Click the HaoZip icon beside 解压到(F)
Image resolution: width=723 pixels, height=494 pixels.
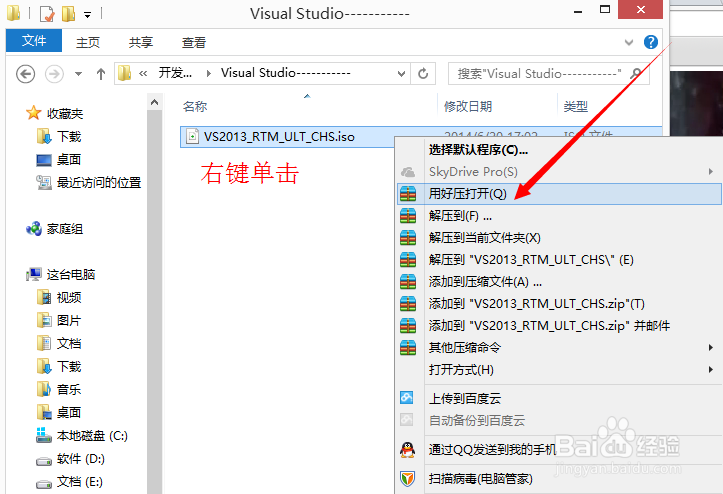pyautogui.click(x=408, y=215)
